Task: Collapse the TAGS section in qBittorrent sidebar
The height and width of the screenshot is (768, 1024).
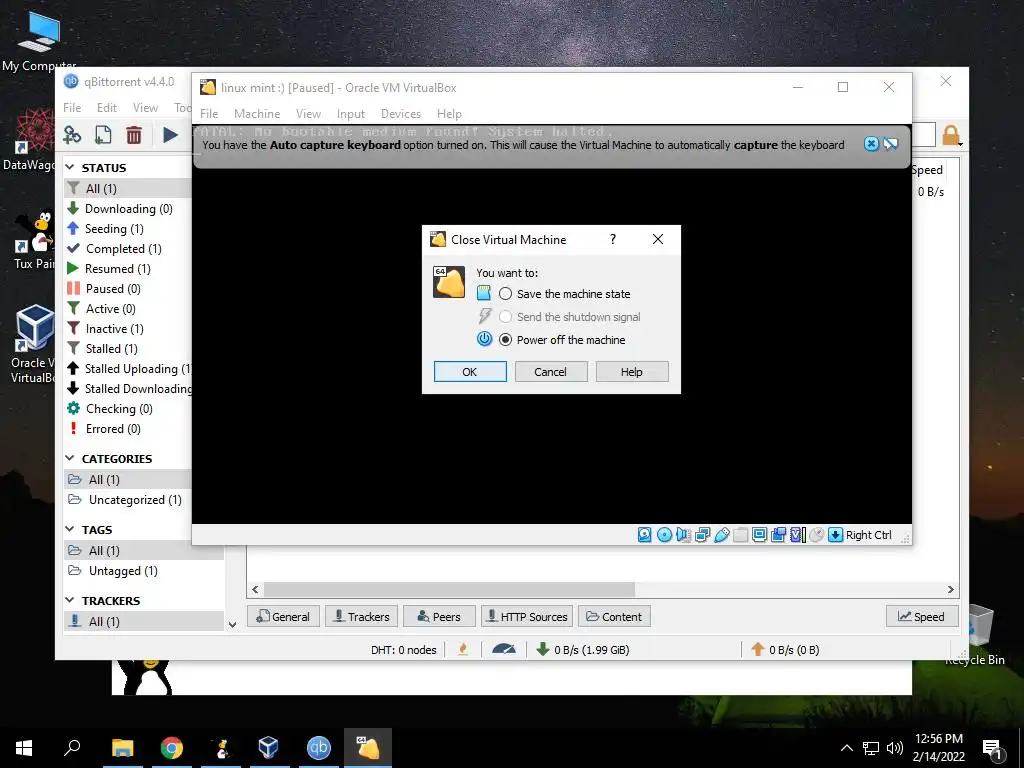Action: (70, 529)
